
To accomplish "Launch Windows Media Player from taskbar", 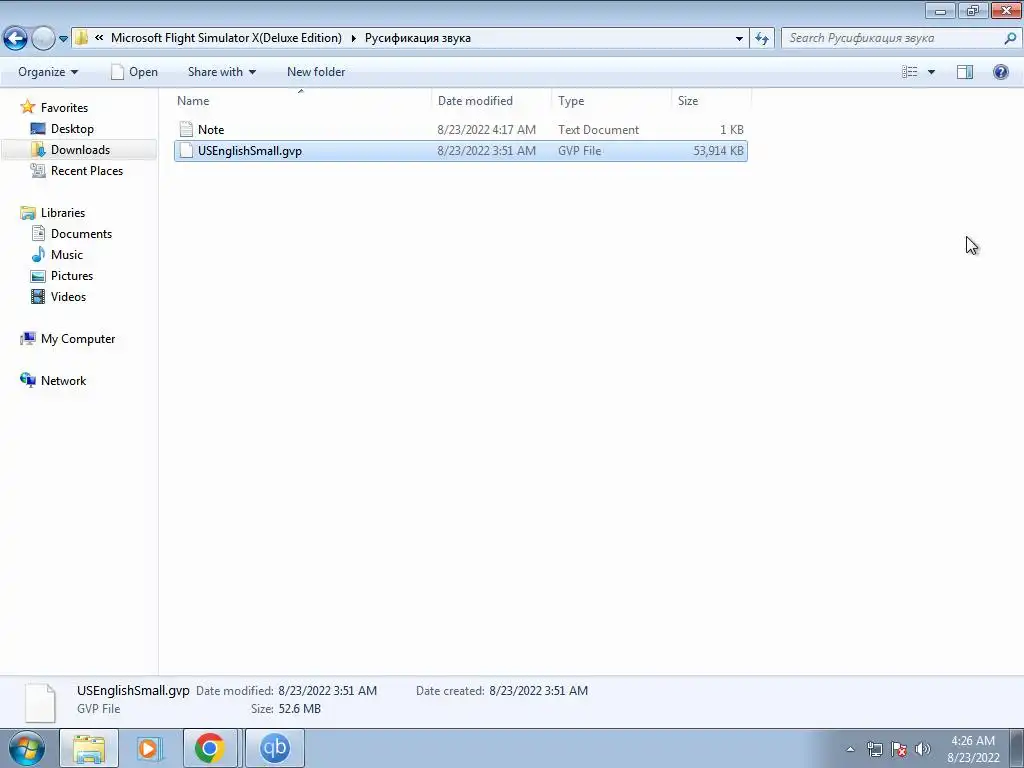I will pyautogui.click(x=150, y=748).
